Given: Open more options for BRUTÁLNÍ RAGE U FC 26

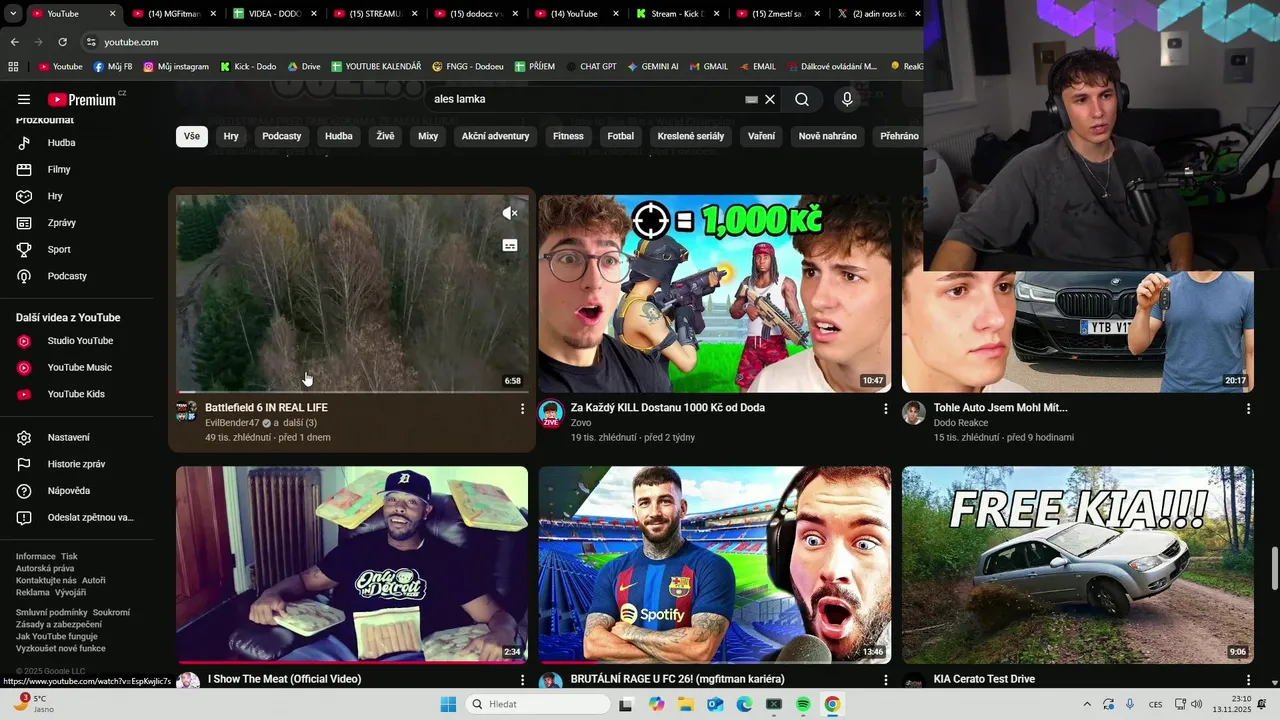Looking at the screenshot, I should pyautogui.click(x=885, y=680).
